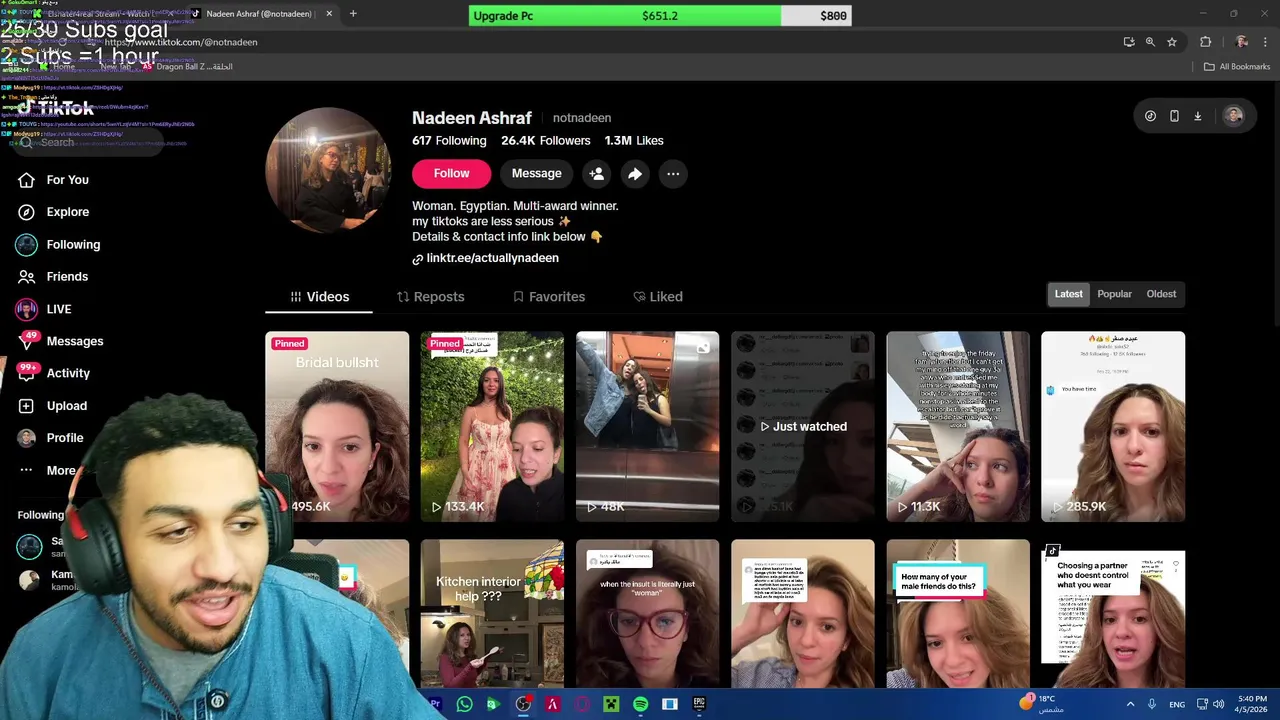Open pinned video with 133.4K views
1280x720 pixels.
click(492, 427)
